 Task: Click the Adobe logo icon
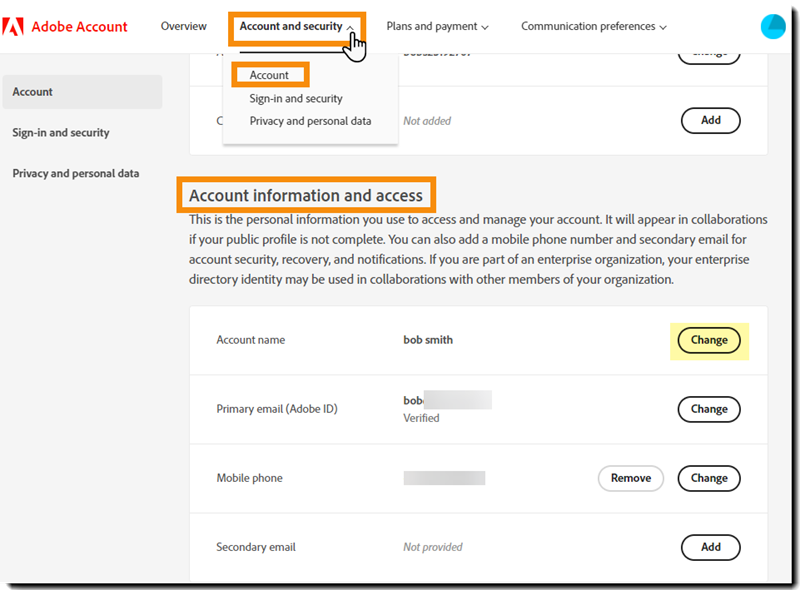(x=14, y=26)
